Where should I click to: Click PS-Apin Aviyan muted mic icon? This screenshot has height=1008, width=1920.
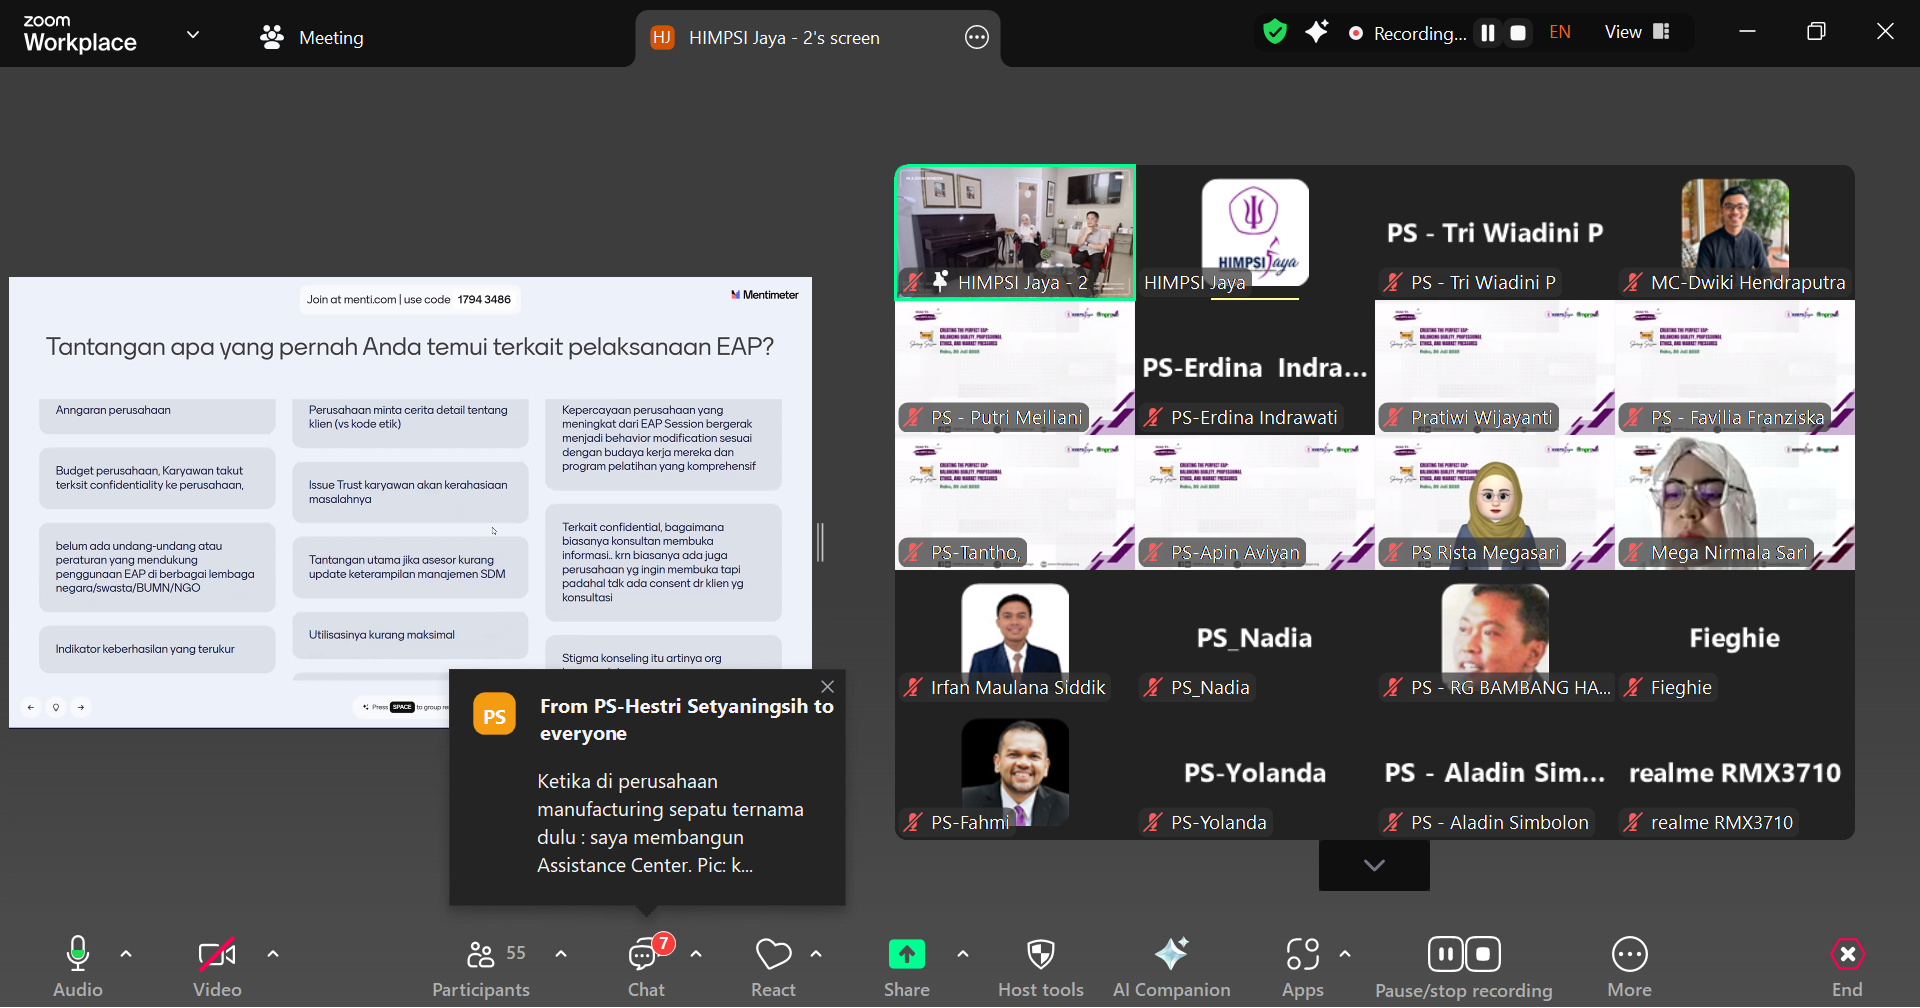pos(1154,553)
